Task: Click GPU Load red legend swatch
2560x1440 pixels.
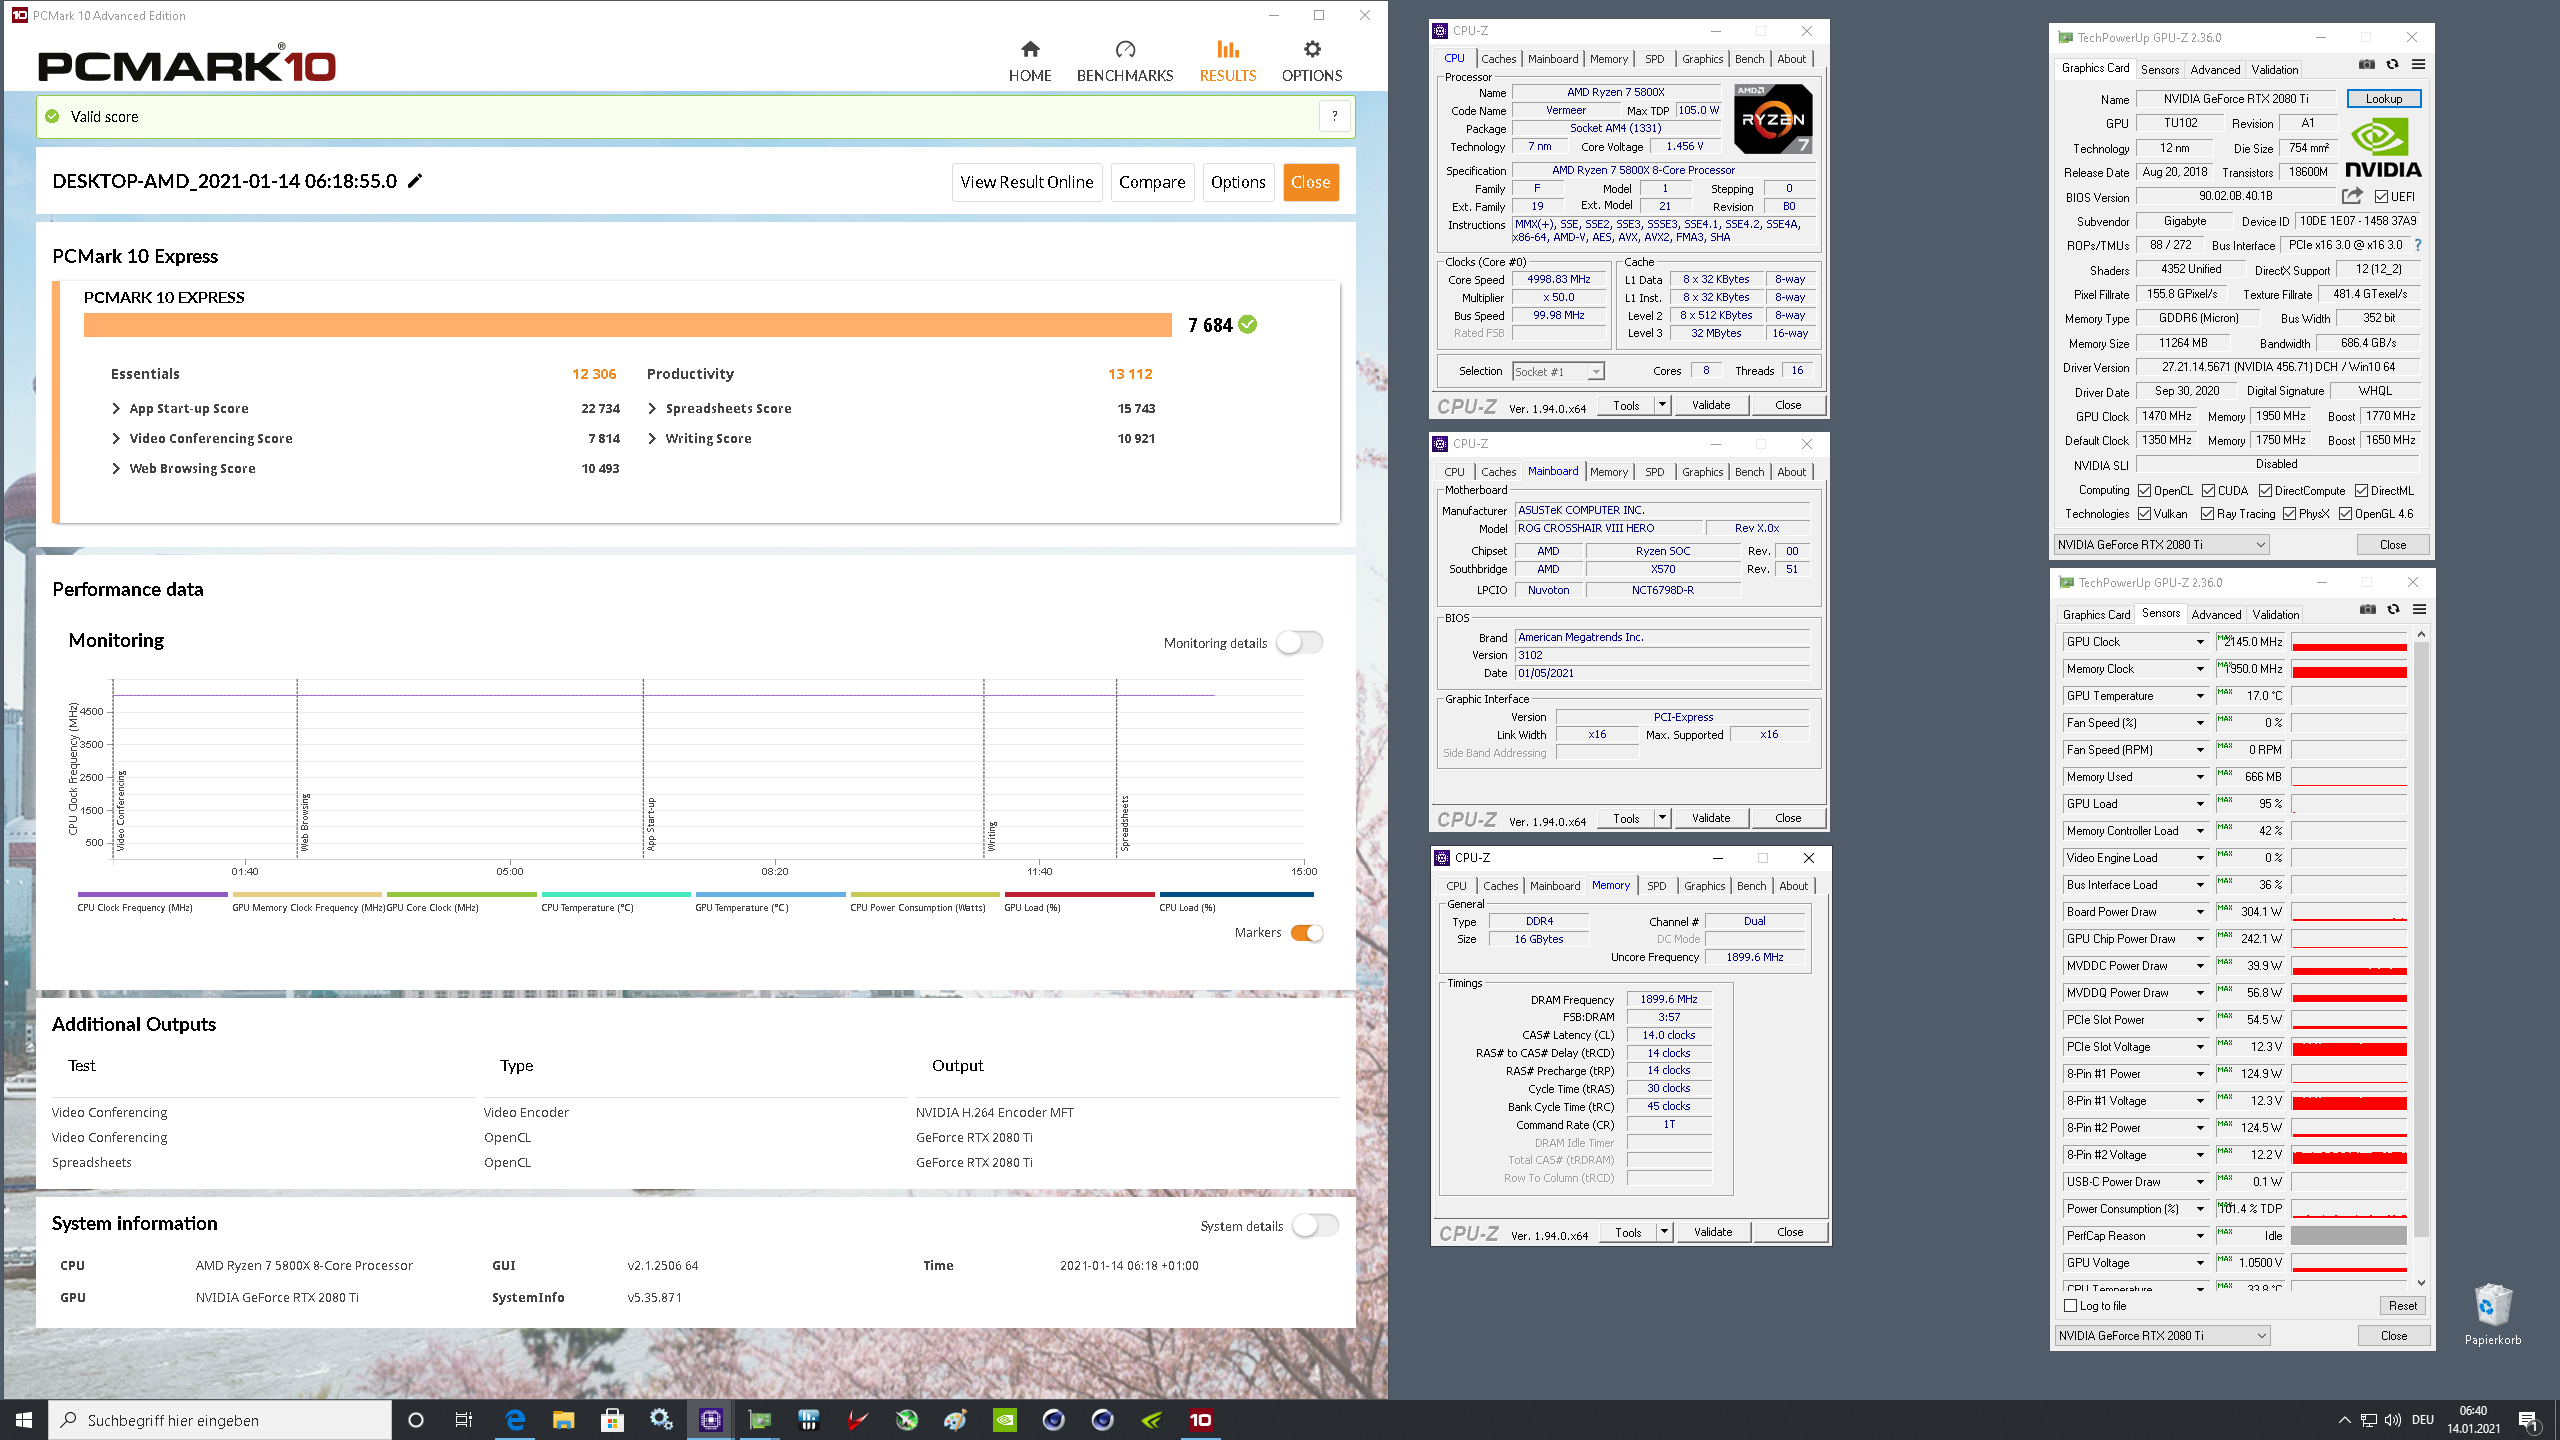Action: click(x=1080, y=895)
